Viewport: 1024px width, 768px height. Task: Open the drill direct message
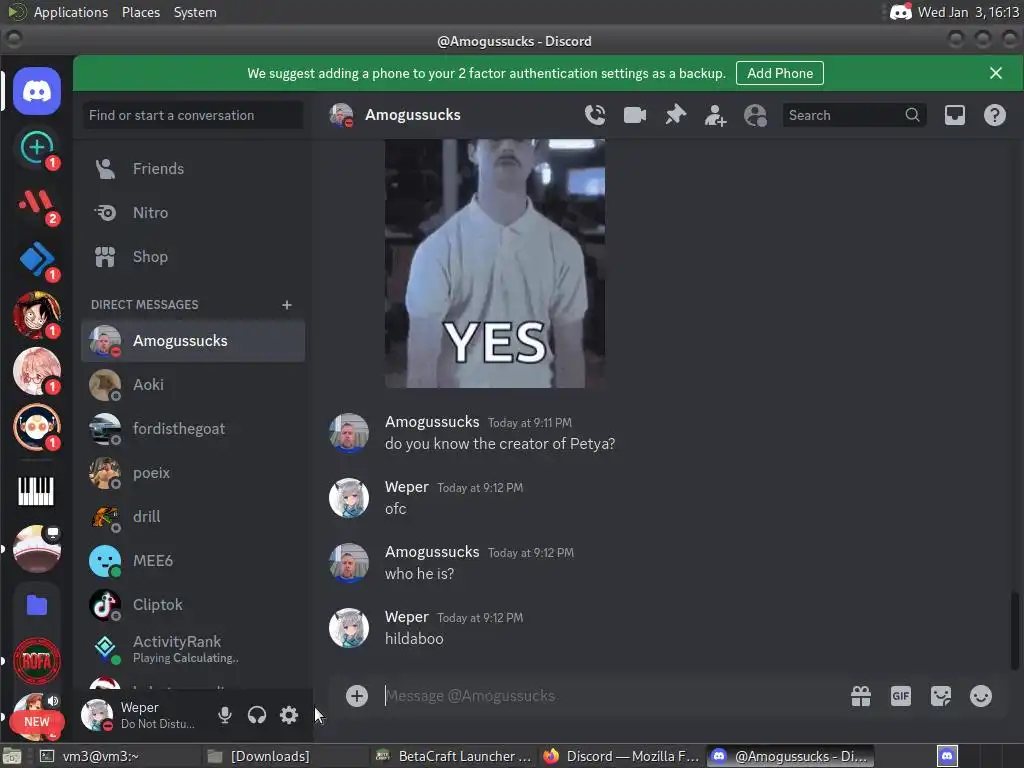point(193,517)
